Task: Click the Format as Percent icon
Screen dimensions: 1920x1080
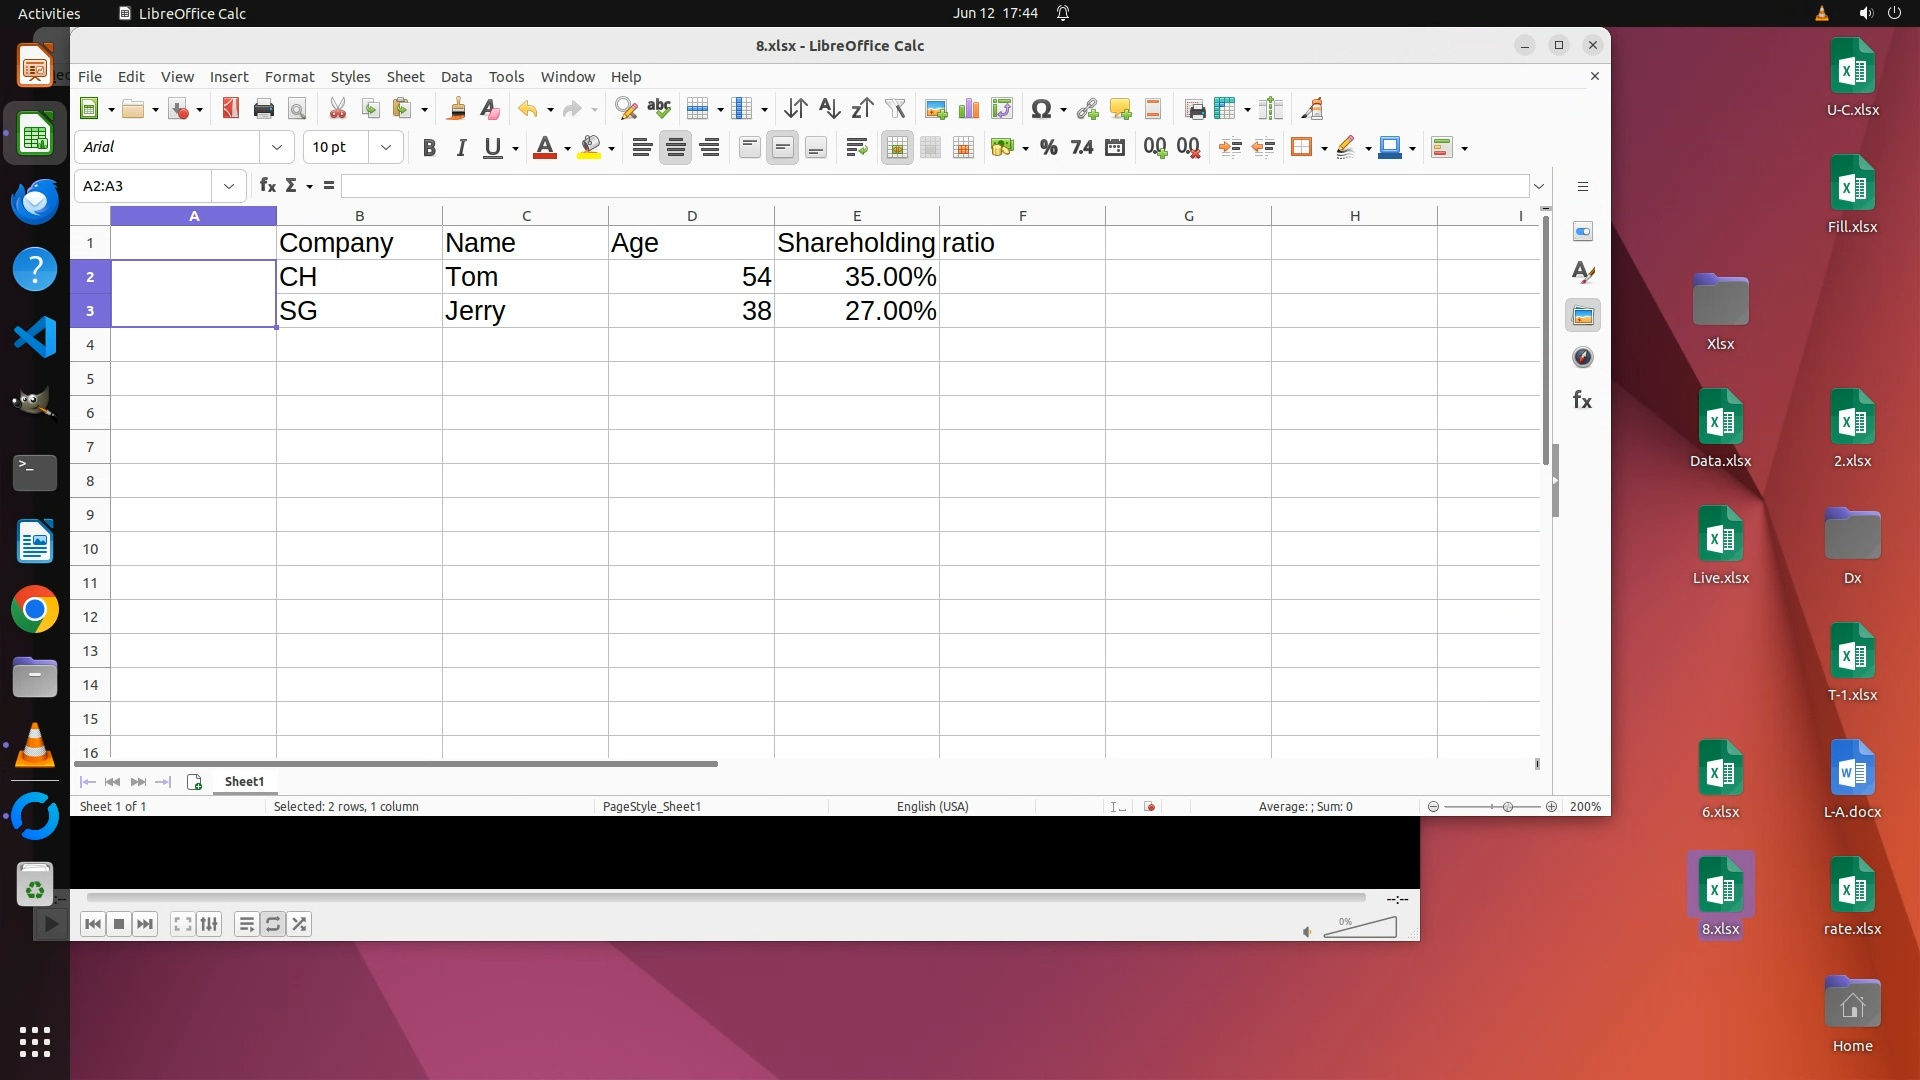Action: click(x=1048, y=148)
